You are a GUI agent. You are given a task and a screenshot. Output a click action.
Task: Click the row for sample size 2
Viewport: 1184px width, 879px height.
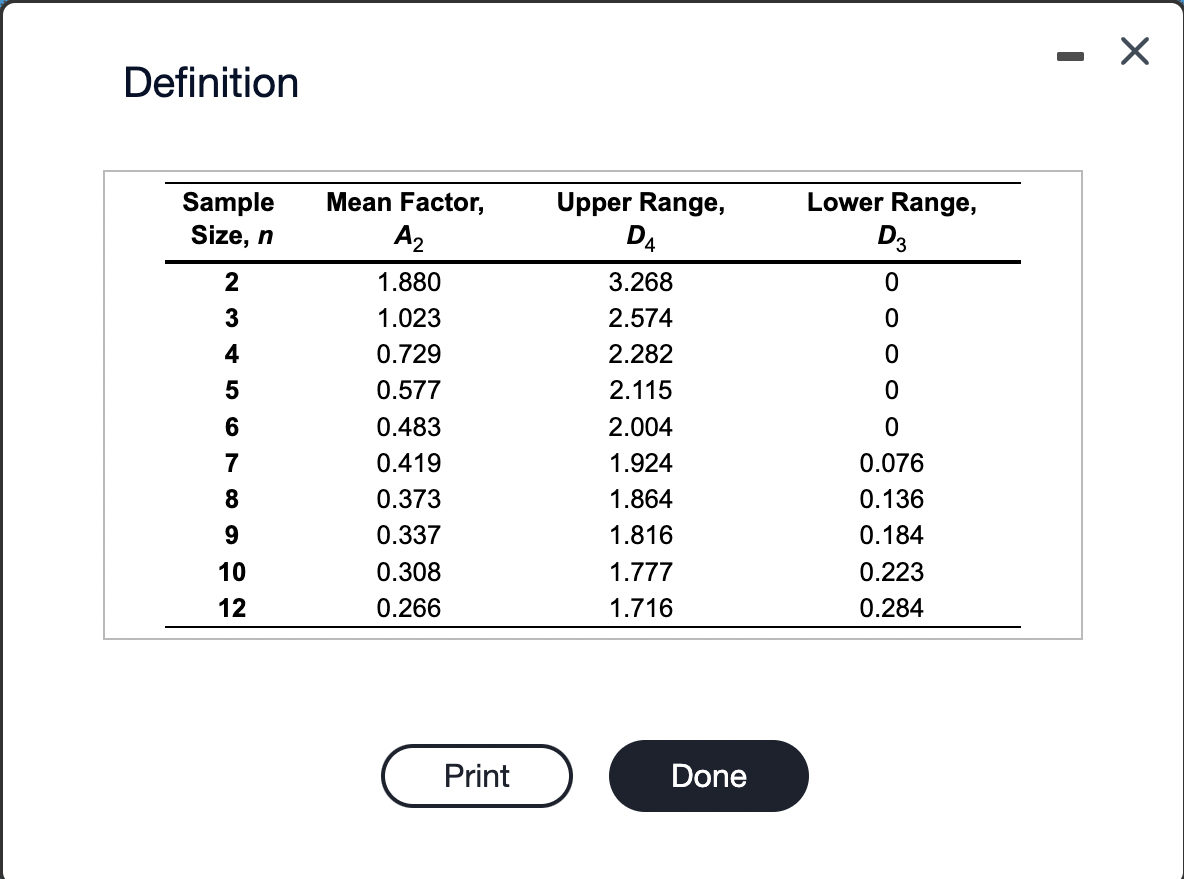[231, 282]
